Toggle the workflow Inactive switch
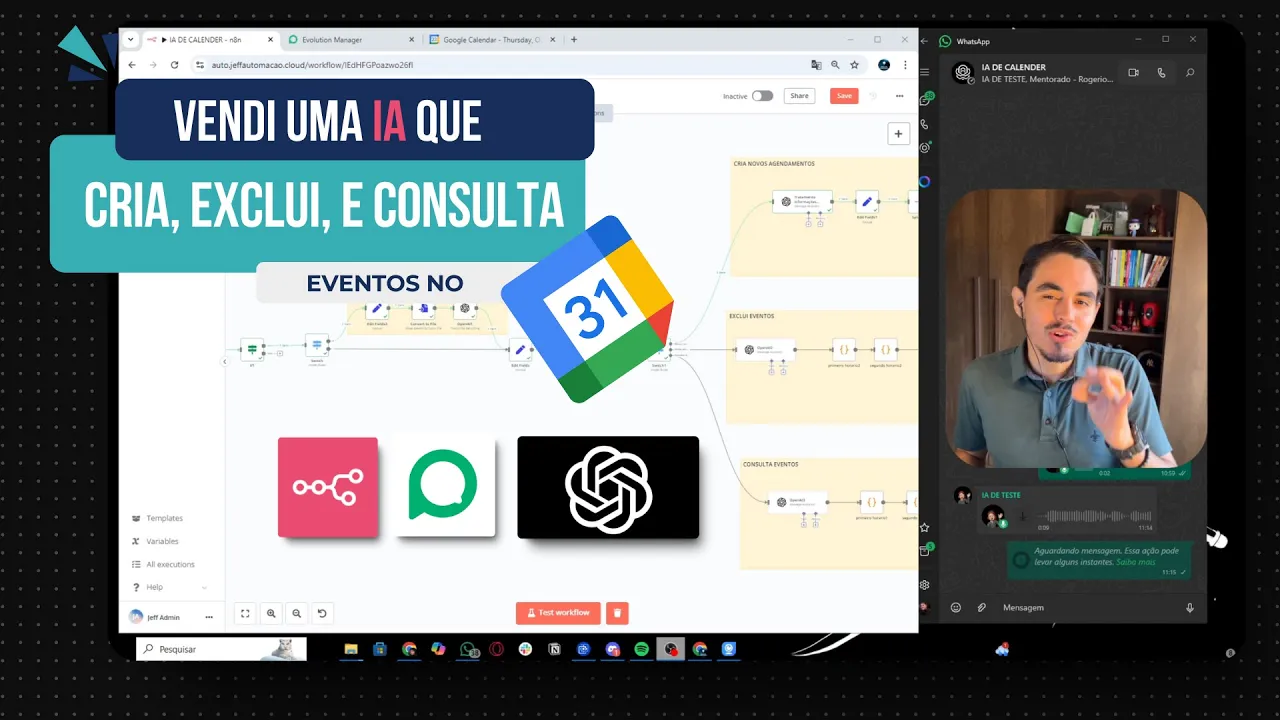The width and height of the screenshot is (1280, 720). [x=763, y=96]
